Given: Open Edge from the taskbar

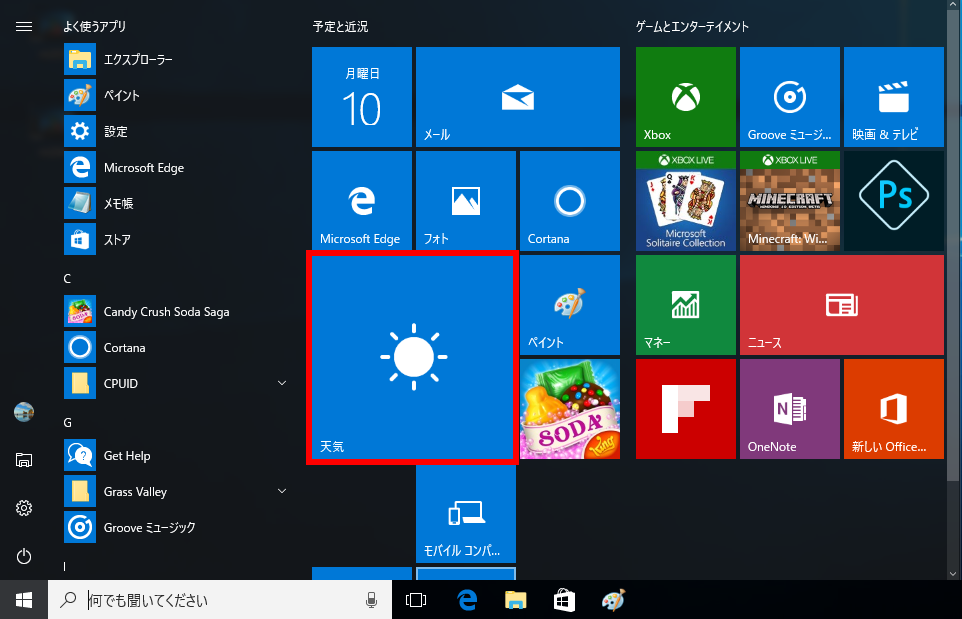Looking at the screenshot, I should click(467, 600).
